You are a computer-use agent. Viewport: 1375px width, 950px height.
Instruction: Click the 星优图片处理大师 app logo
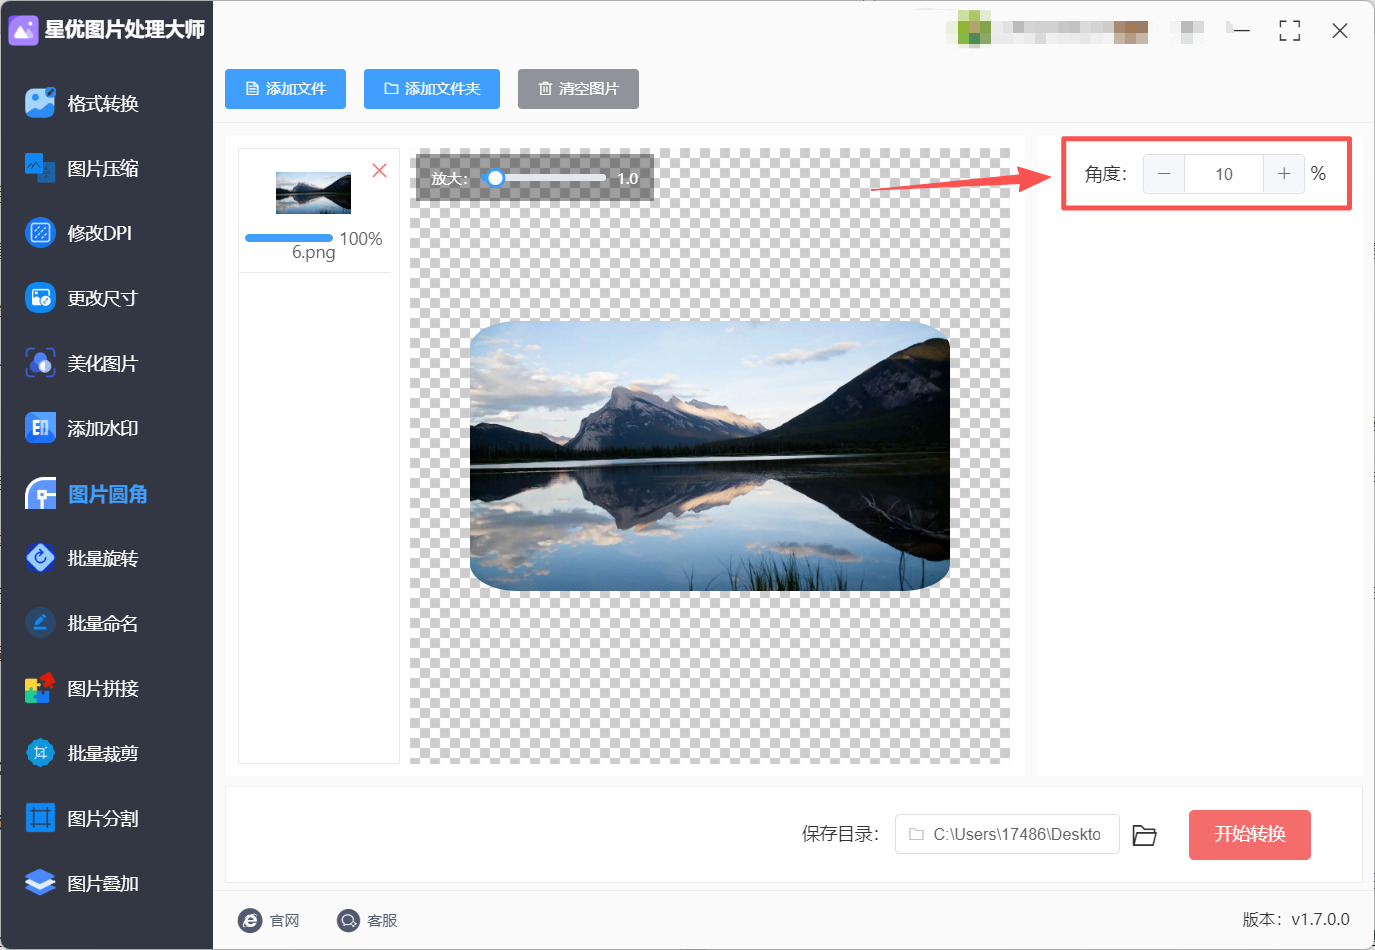pyautogui.click(x=23, y=30)
